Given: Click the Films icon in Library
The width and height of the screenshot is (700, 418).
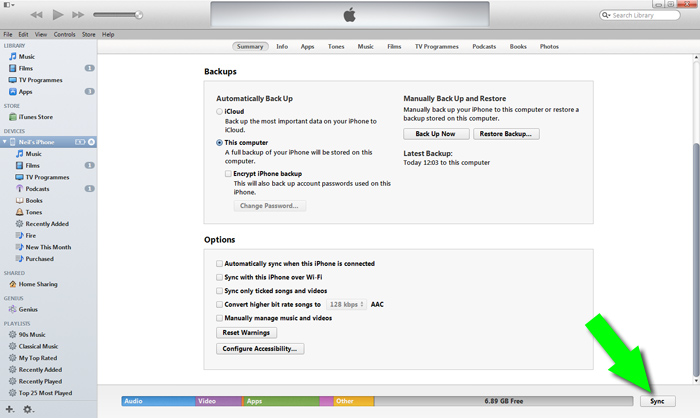Looking at the screenshot, I should coord(12,68).
